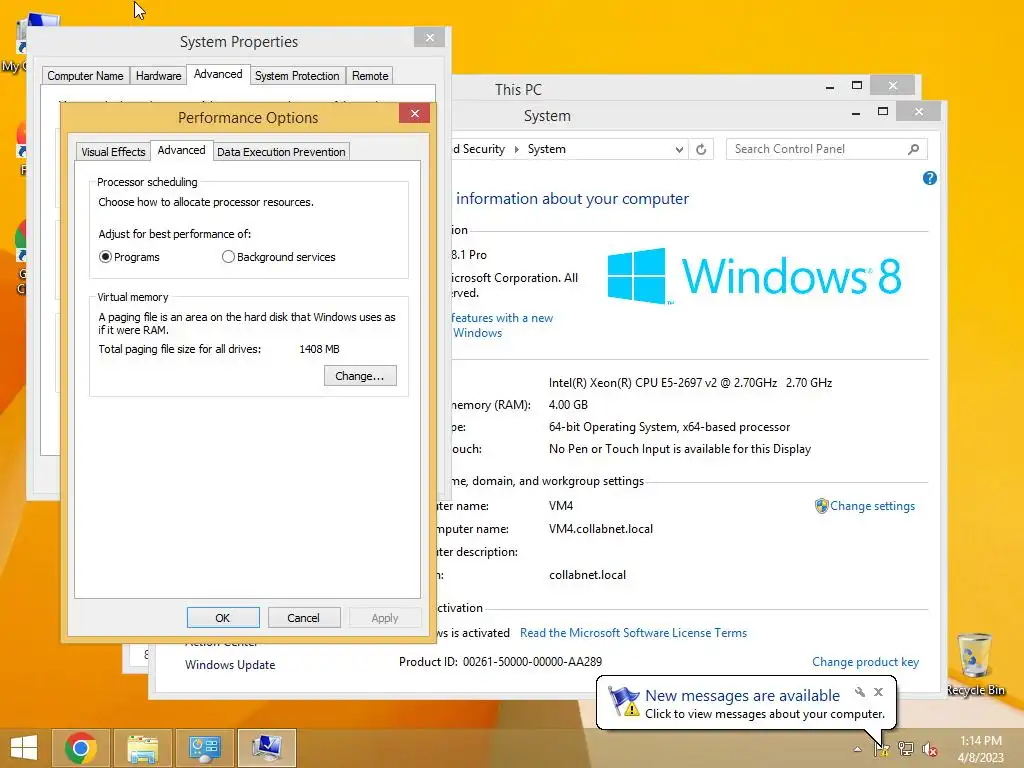This screenshot has height=768, width=1024.
Task: Click the shield icon beside Change settings
Action: 822,506
